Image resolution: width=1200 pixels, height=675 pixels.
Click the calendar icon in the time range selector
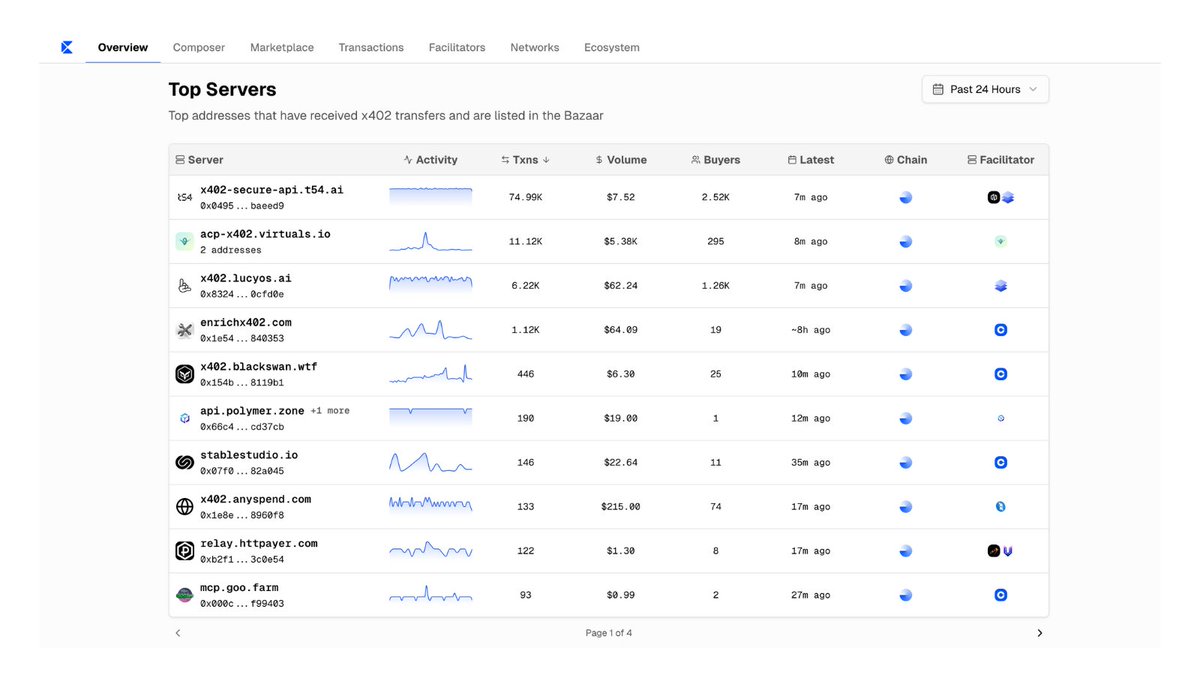(937, 89)
